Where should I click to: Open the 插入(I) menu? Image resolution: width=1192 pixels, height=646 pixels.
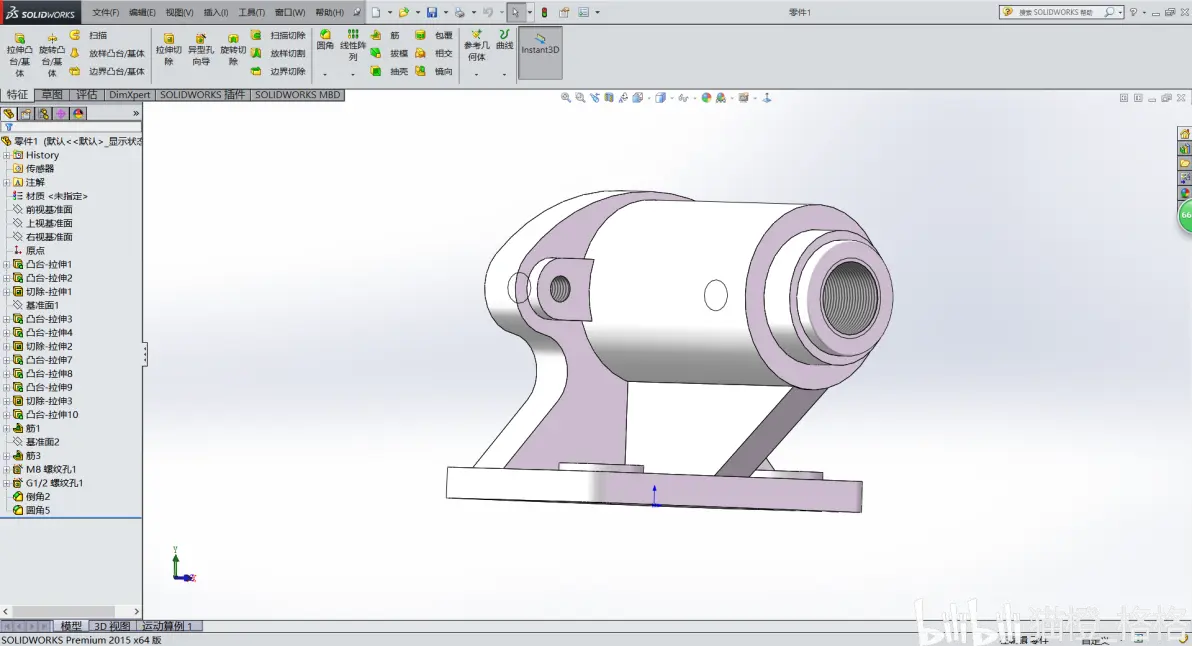tap(216, 12)
